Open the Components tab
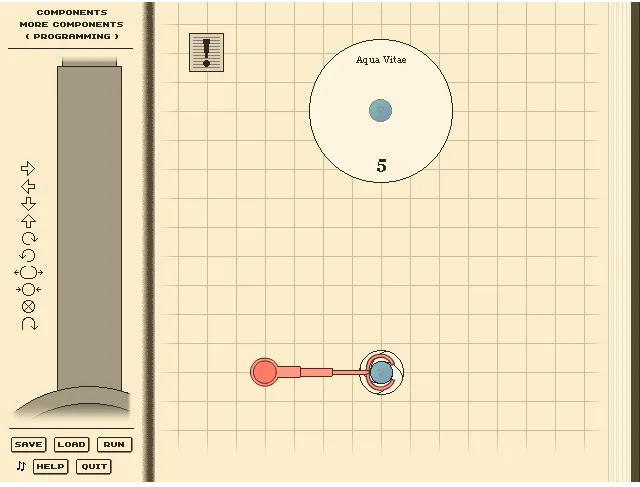640x487 pixels. (x=72, y=13)
